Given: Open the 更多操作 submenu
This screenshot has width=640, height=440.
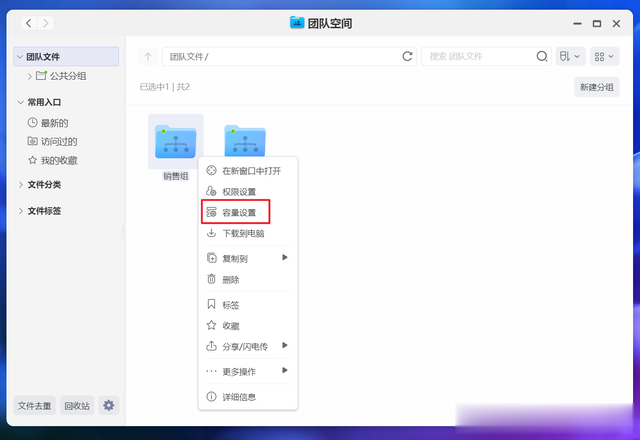Looking at the screenshot, I should coord(248,371).
